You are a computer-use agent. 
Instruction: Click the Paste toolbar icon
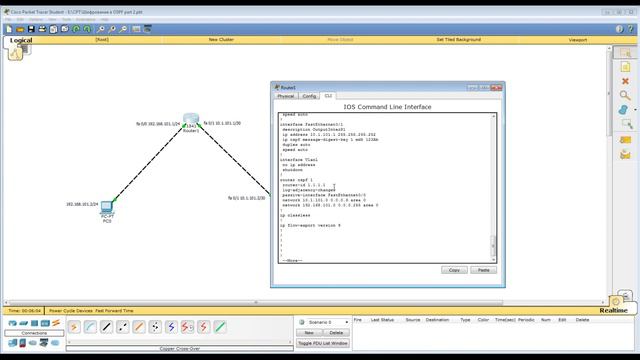coord(64,29)
